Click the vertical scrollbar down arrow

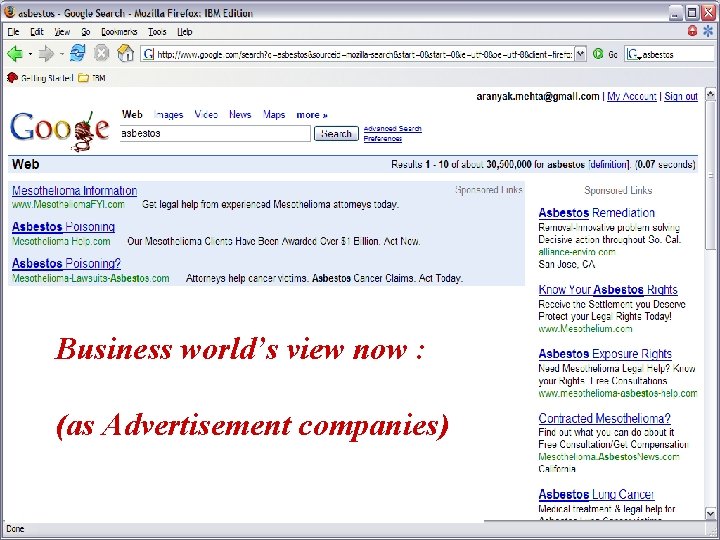coord(710,513)
